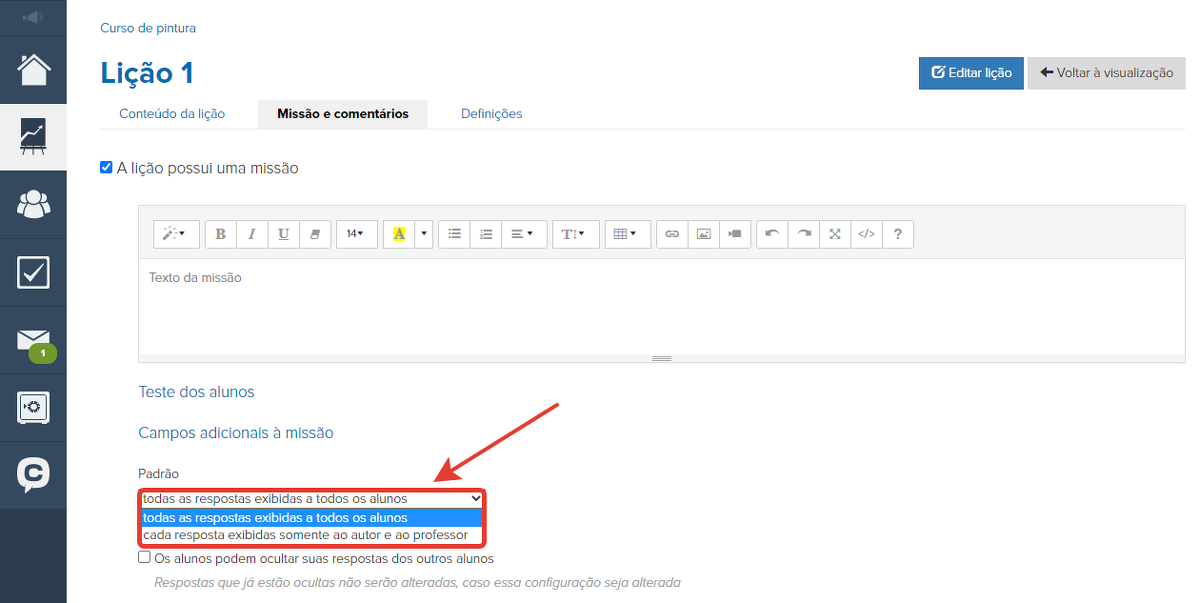This screenshot has width=1199, height=603.
Task: Open the messages envelope icon in sidebar
Action: pyautogui.click(x=33, y=340)
